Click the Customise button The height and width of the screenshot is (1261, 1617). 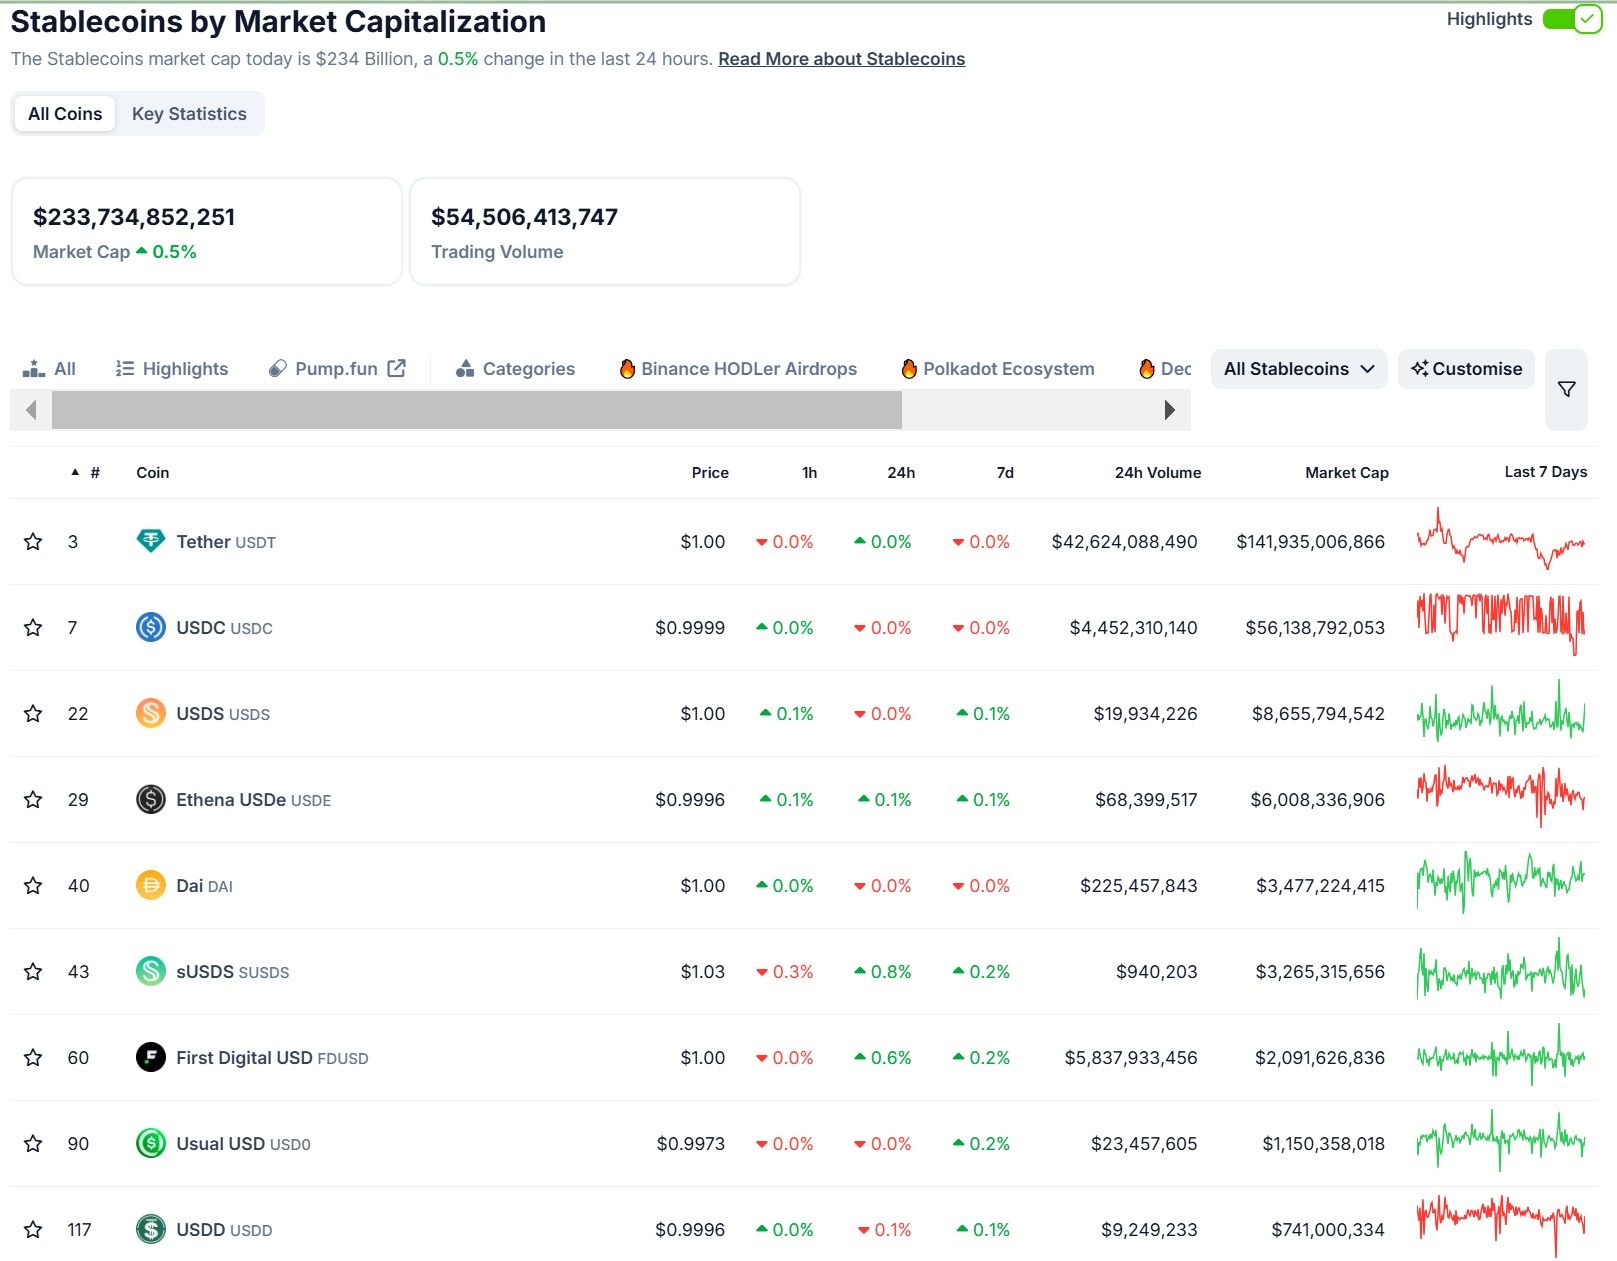(1466, 369)
